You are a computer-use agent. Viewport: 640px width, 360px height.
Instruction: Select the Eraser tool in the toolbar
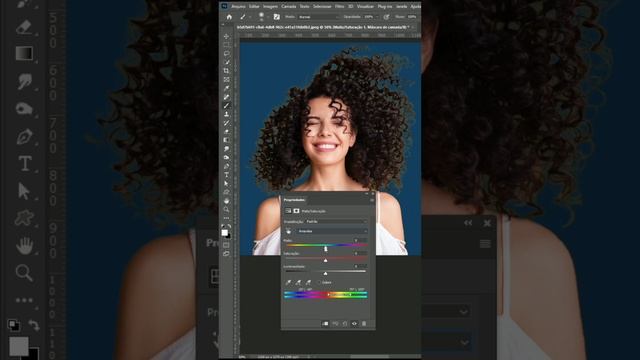tap(226, 131)
